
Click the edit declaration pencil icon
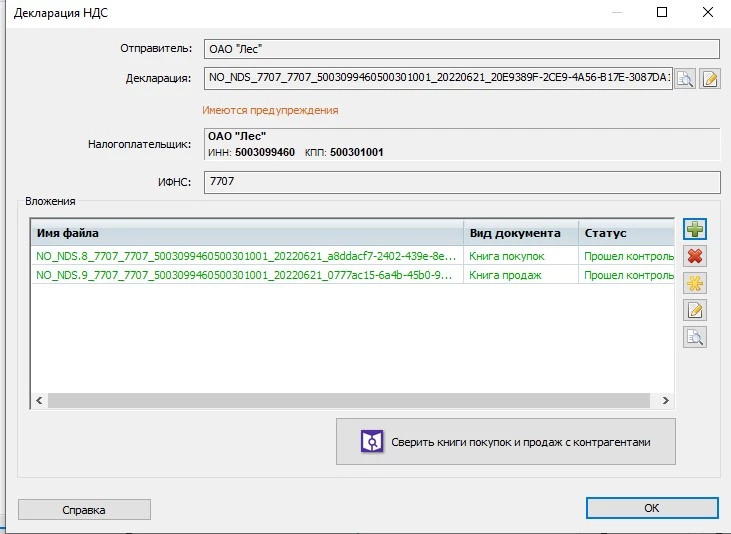click(x=710, y=80)
